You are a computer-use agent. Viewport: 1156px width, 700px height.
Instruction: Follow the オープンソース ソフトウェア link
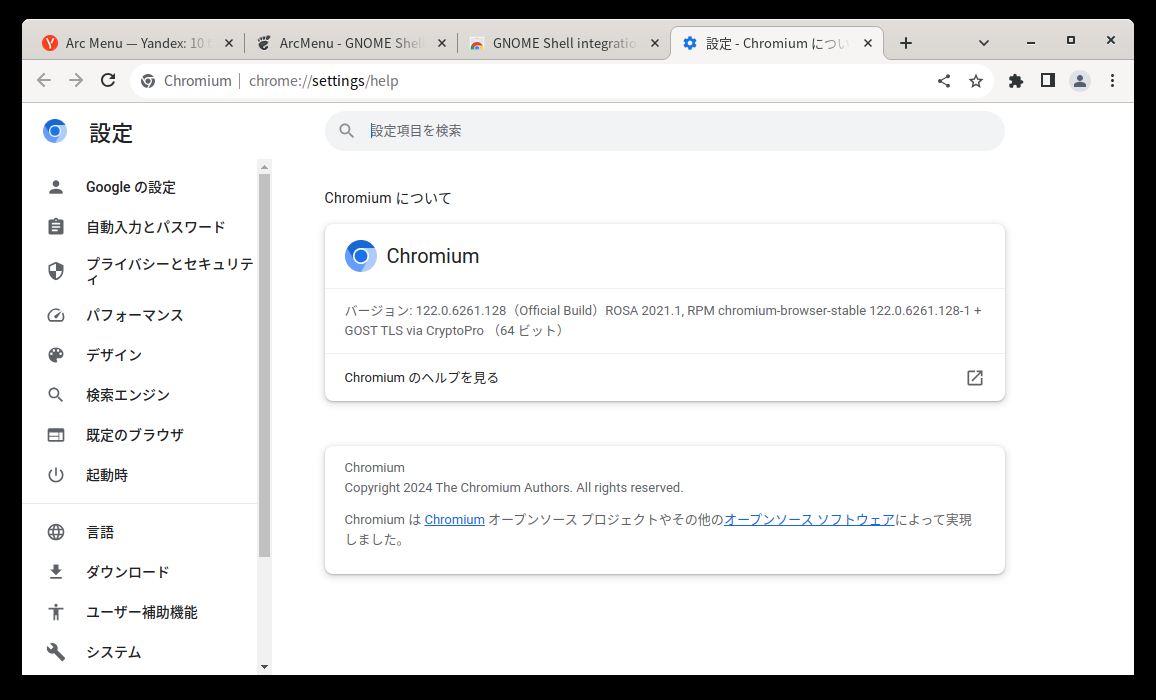(x=809, y=520)
